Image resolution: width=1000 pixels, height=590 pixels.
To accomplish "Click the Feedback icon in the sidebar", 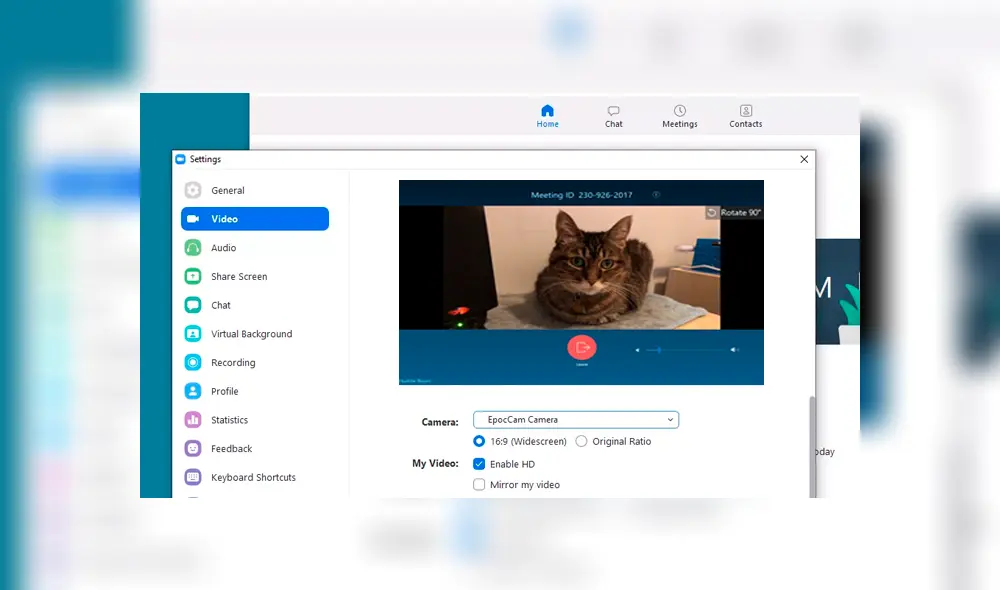I will pos(193,448).
